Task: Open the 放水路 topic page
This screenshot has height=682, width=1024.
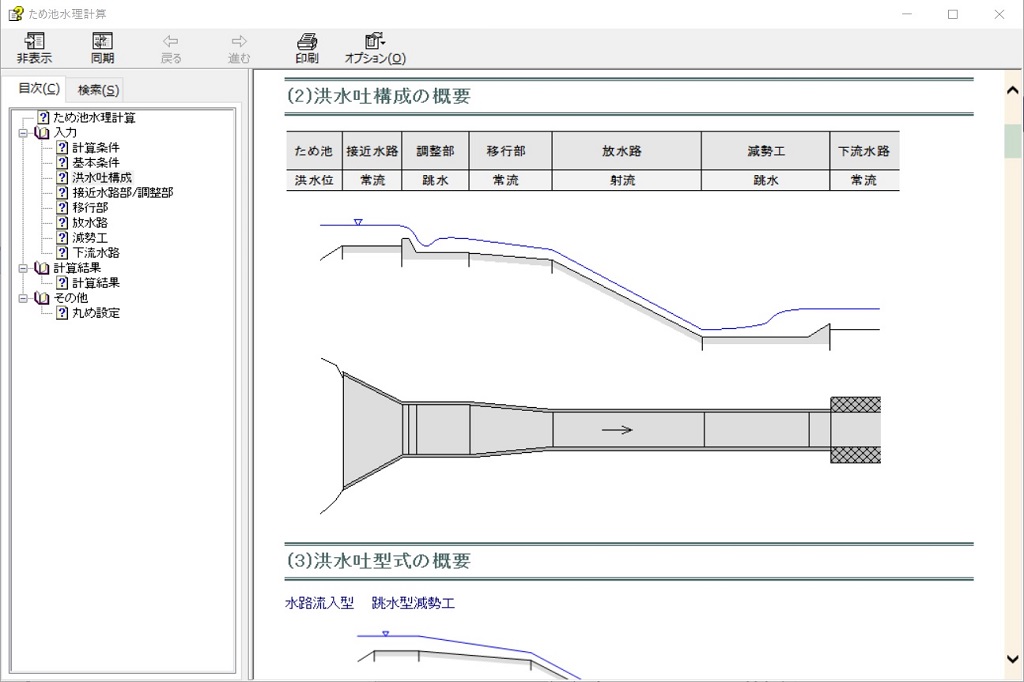Action: click(89, 223)
